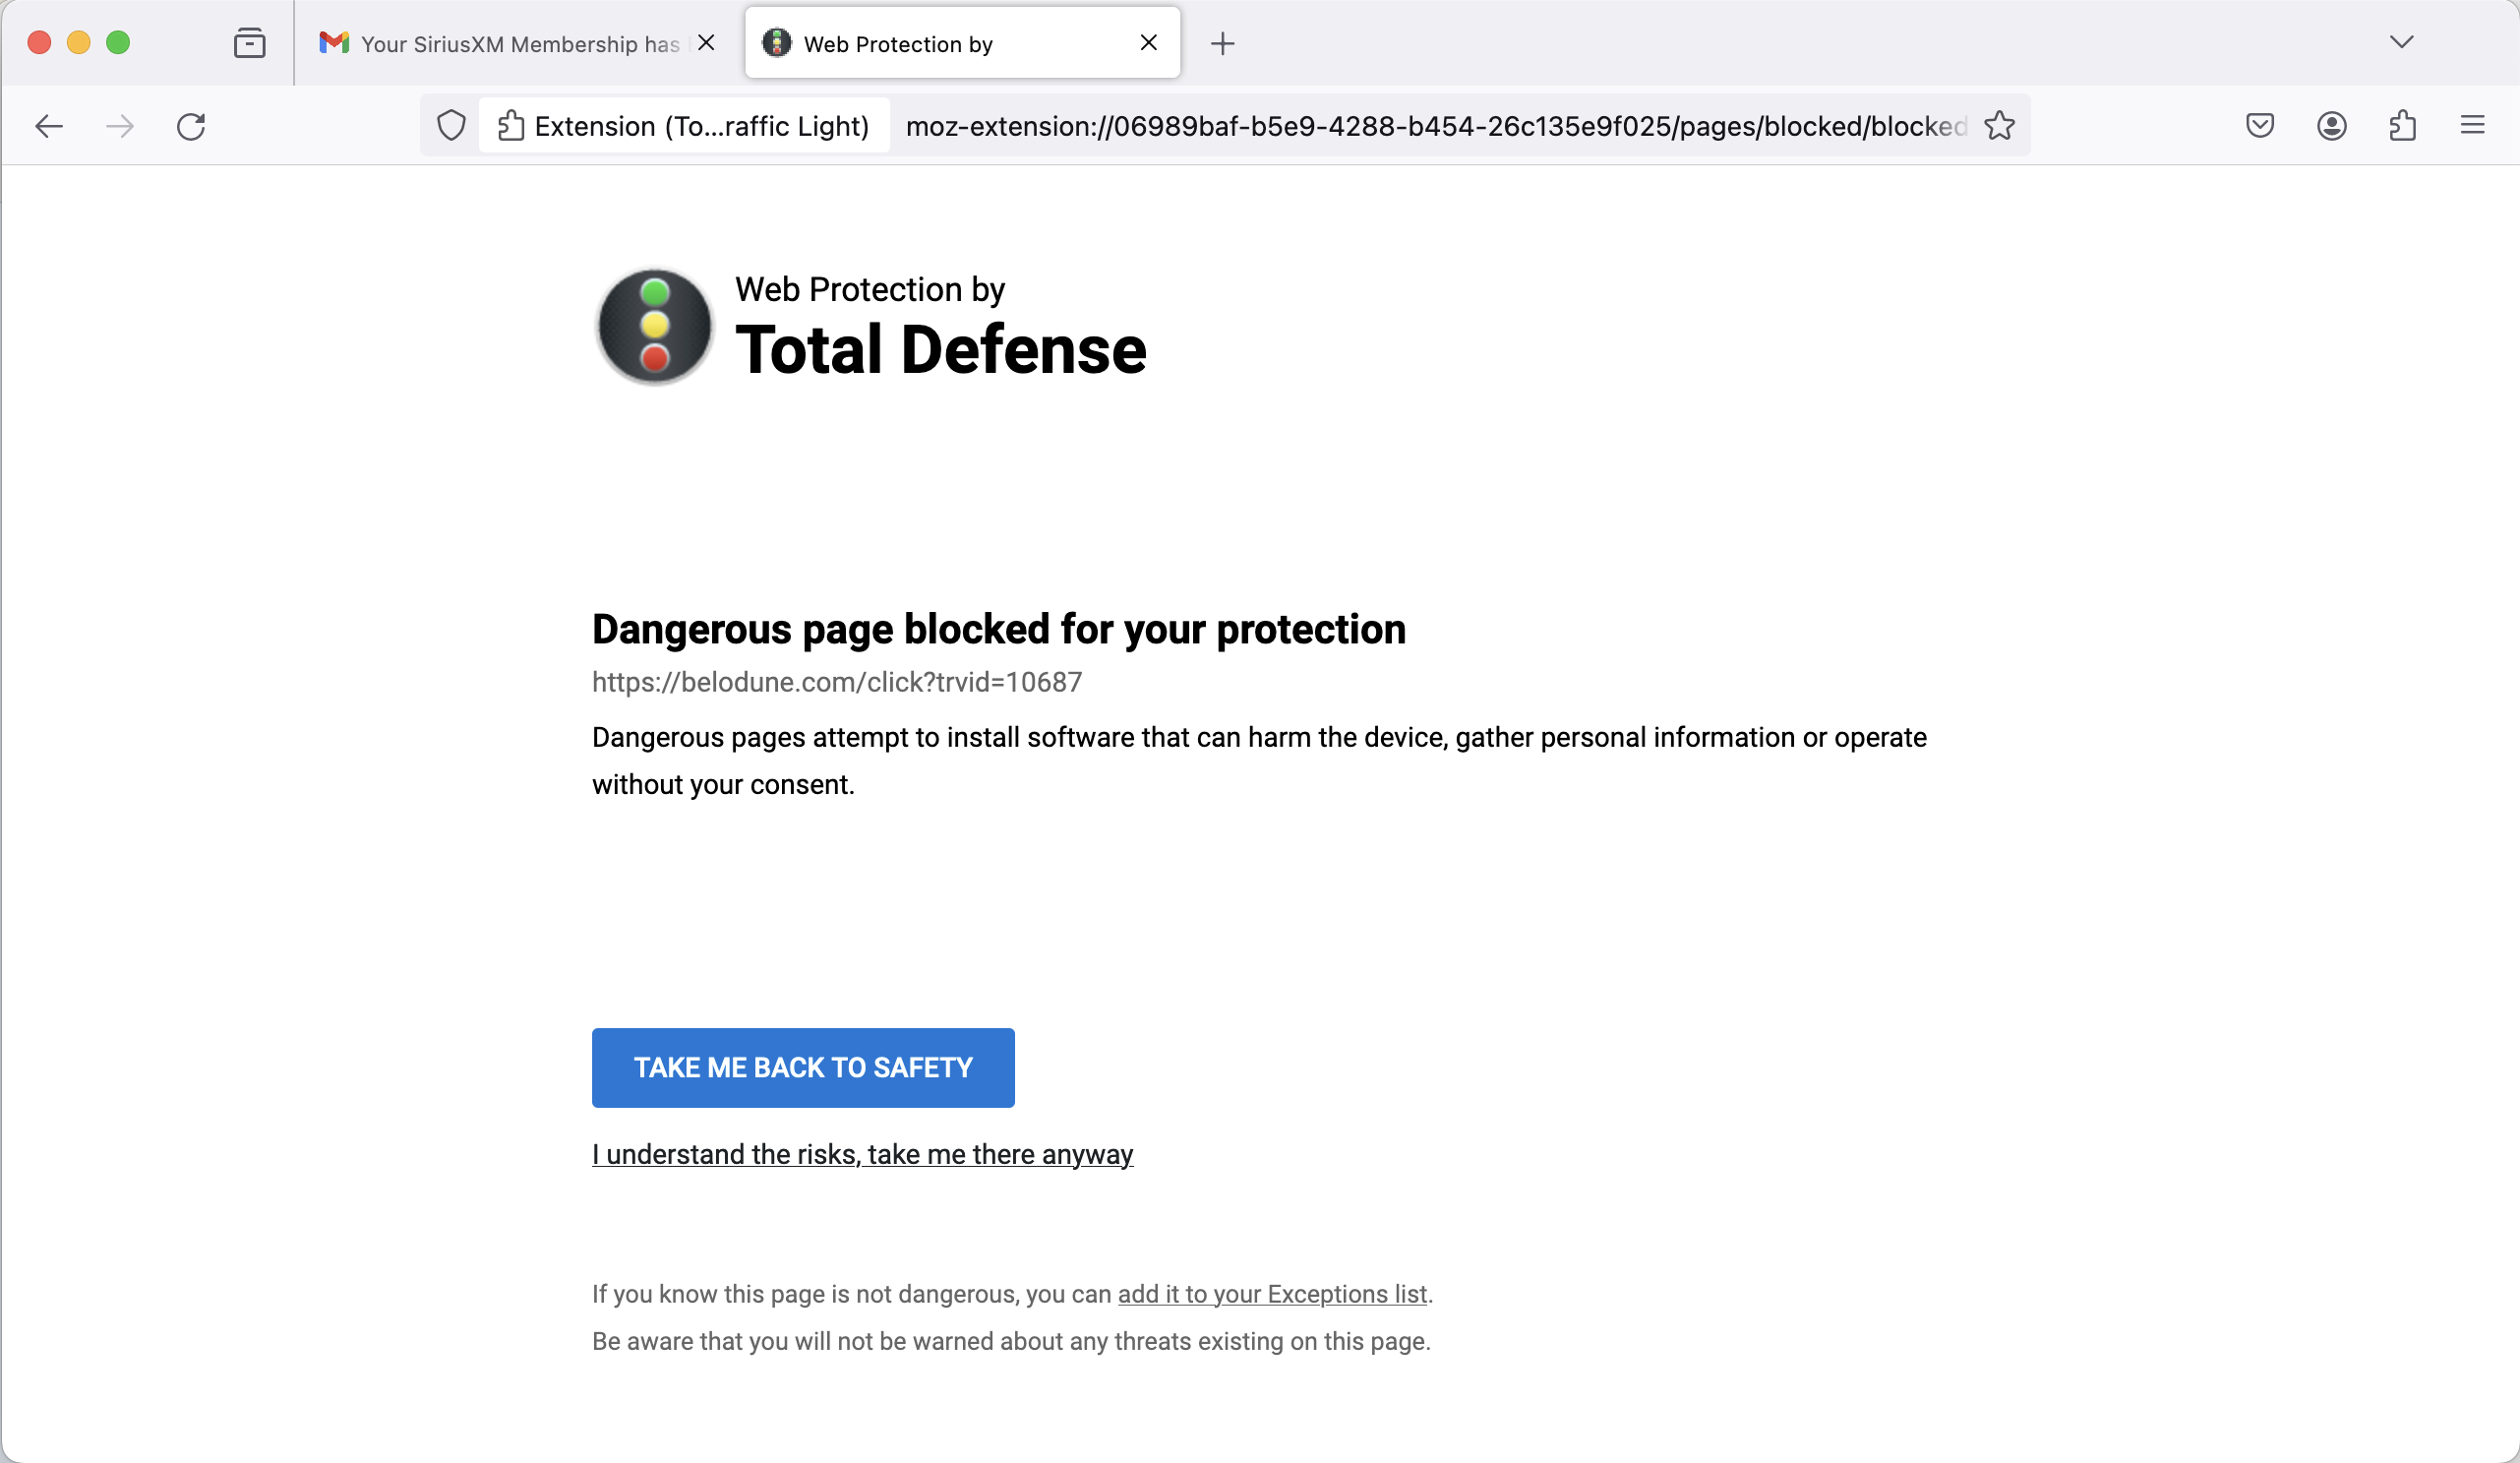Click the Extension (Traffic Light) identity chip
This screenshot has width=2520, height=1463.
(683, 126)
